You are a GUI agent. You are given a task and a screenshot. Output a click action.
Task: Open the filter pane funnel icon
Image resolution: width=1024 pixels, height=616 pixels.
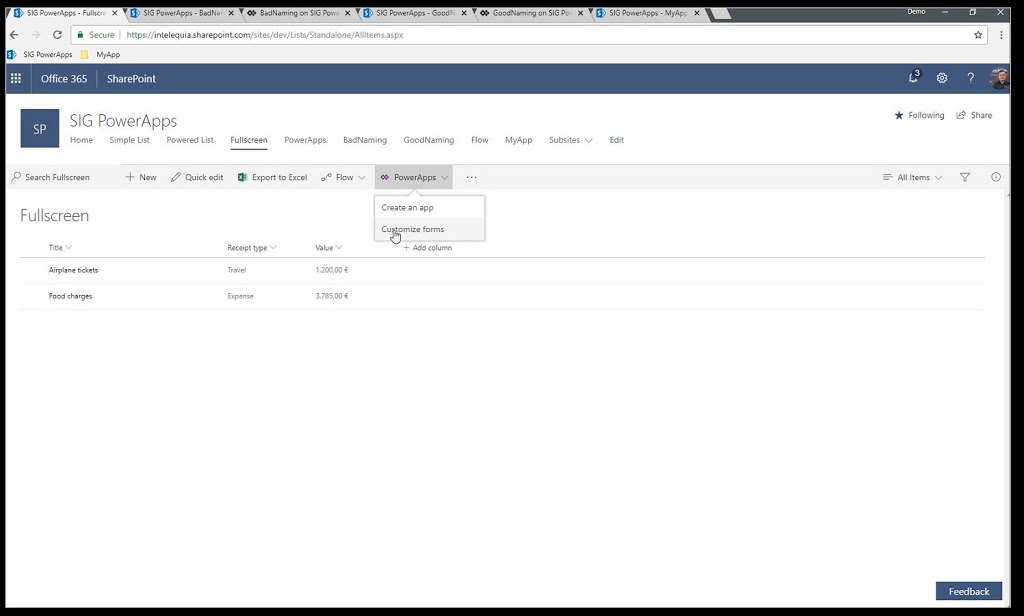(965, 177)
